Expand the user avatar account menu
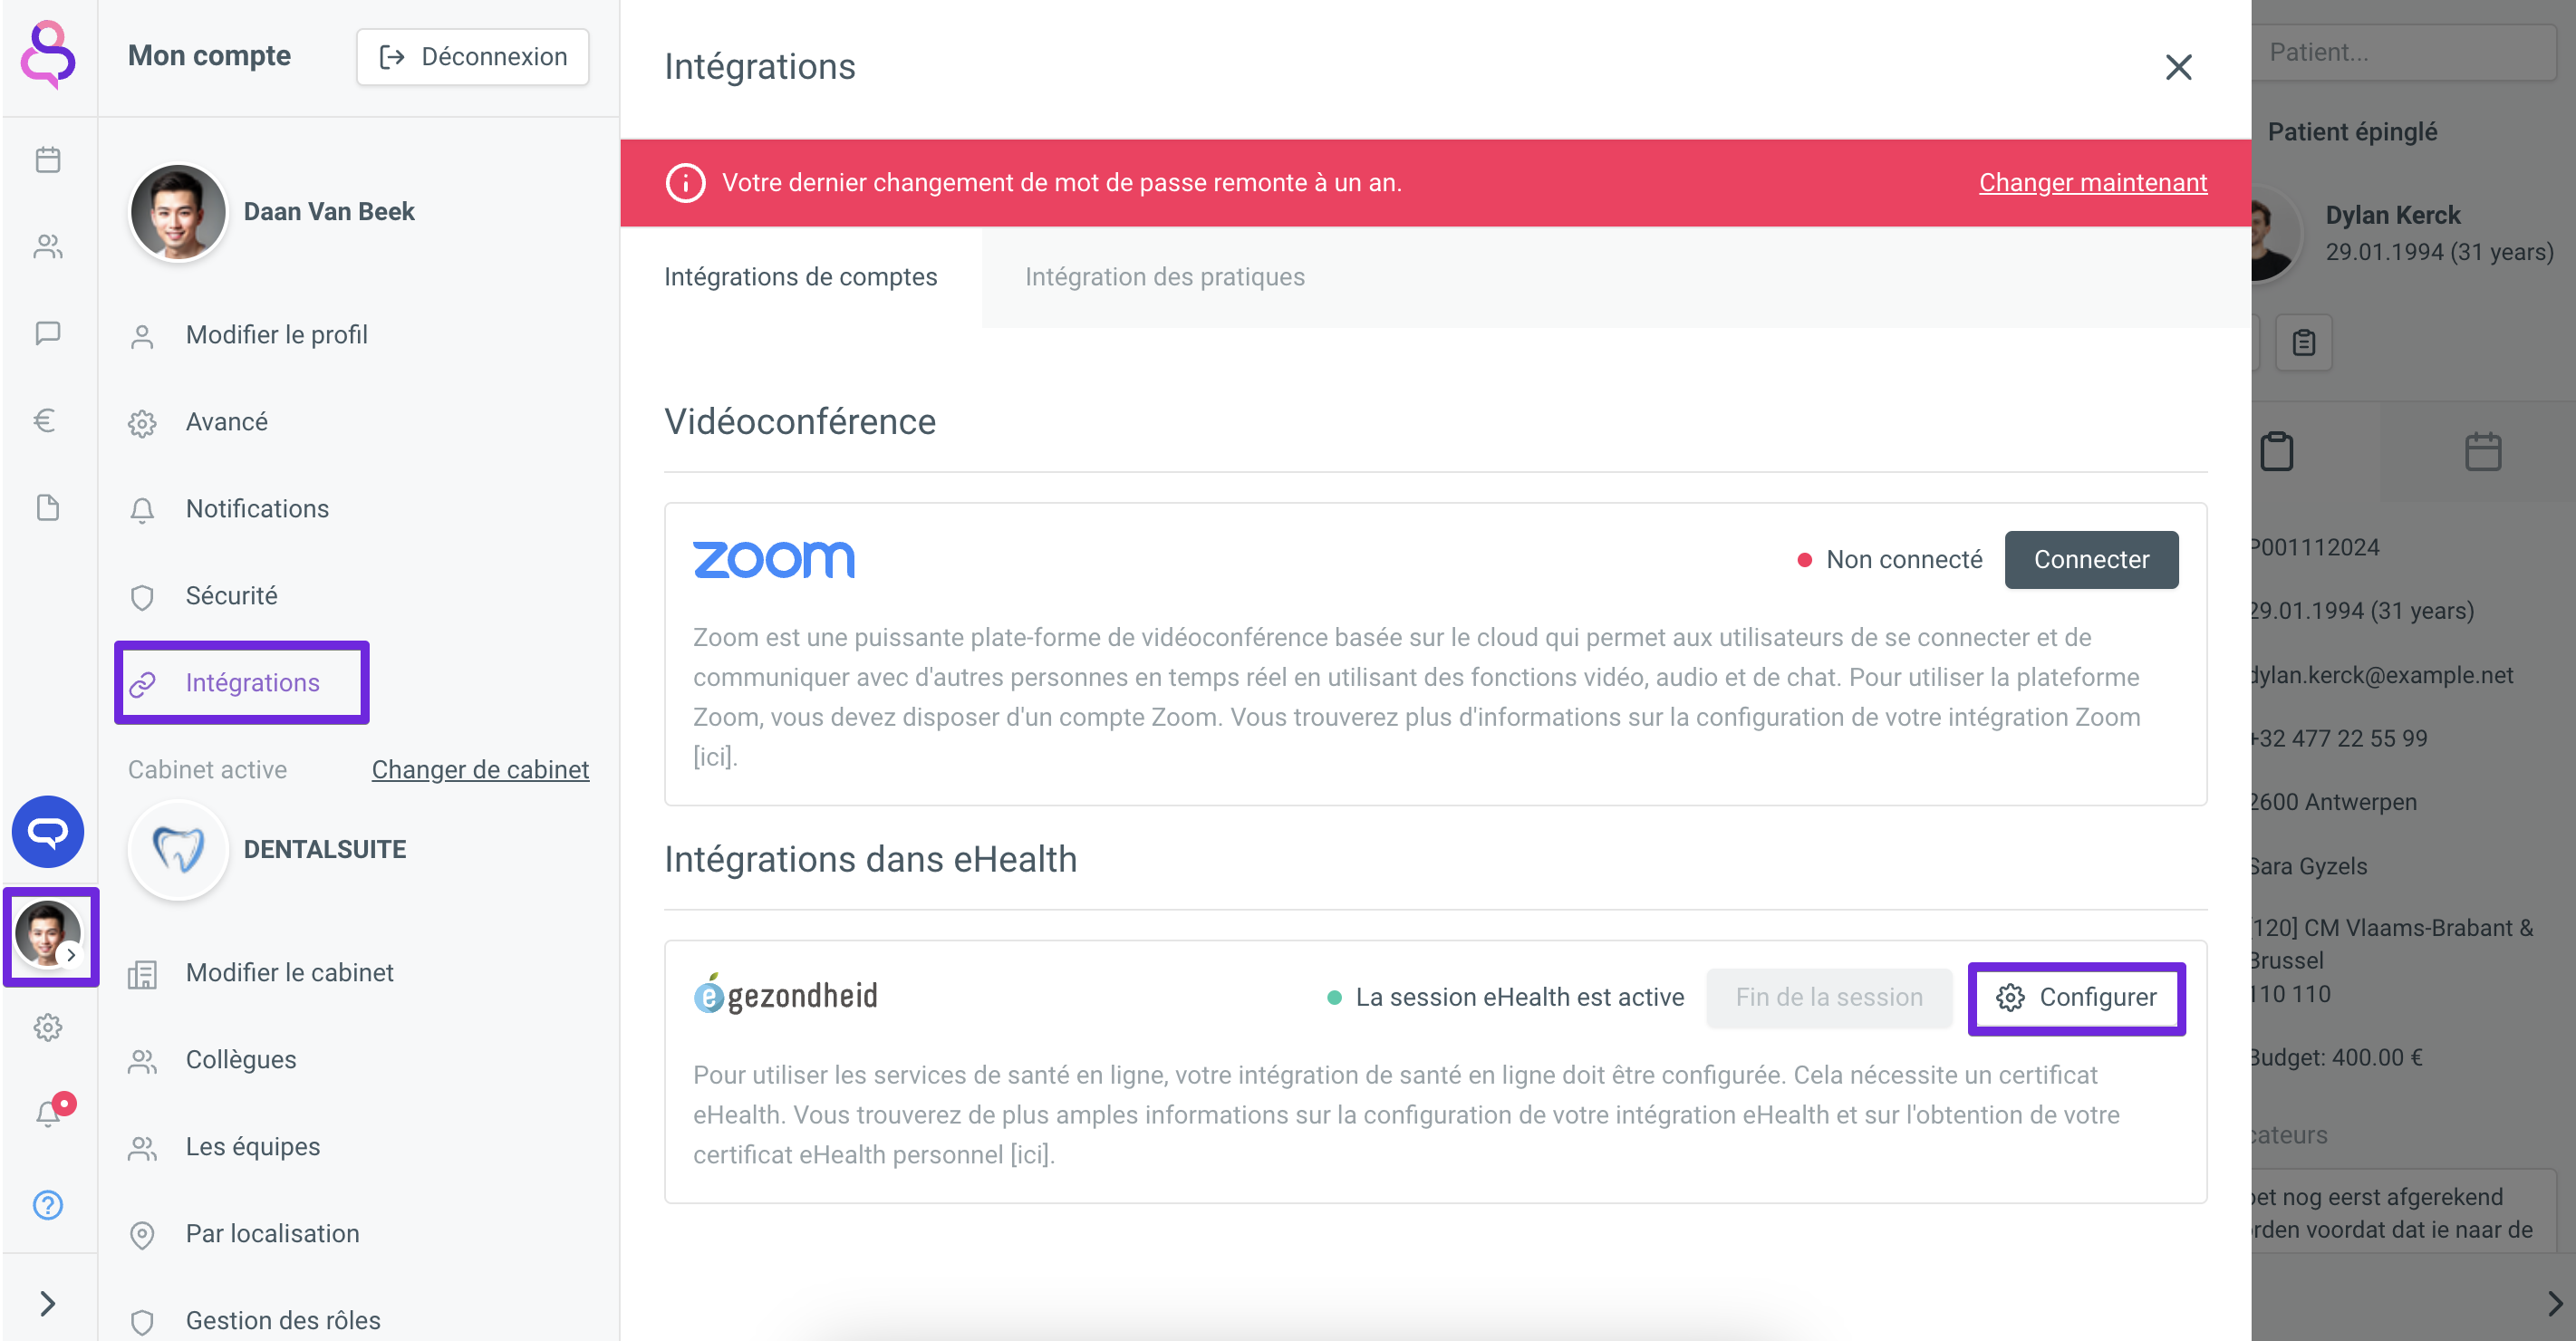The image size is (2576, 1341). 50,935
